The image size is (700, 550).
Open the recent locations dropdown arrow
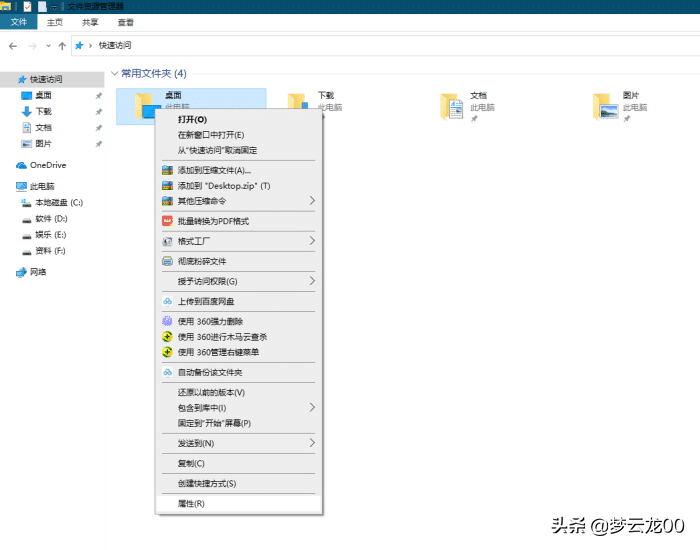point(48,46)
